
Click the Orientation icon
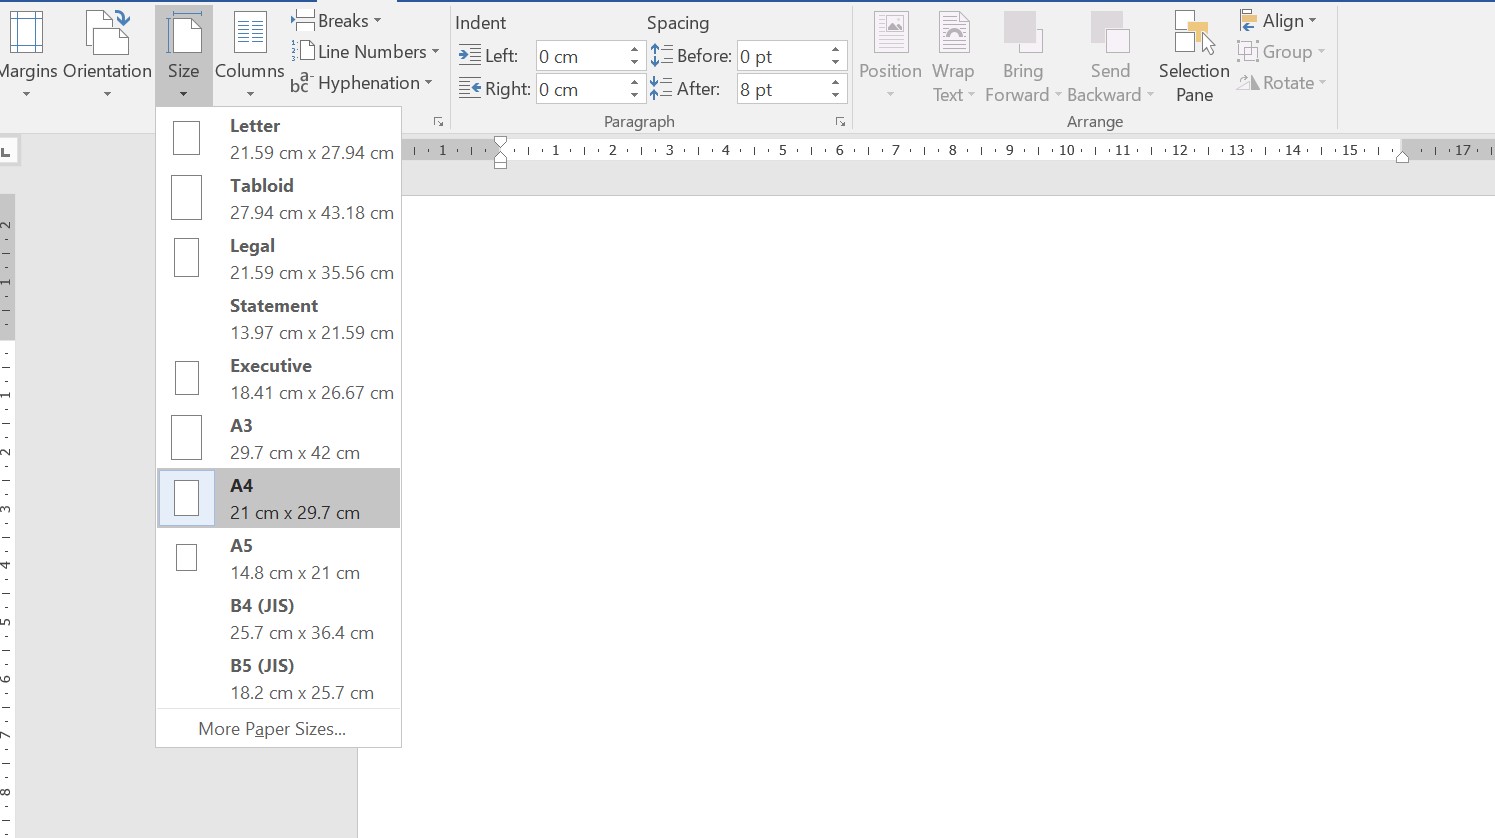click(107, 35)
